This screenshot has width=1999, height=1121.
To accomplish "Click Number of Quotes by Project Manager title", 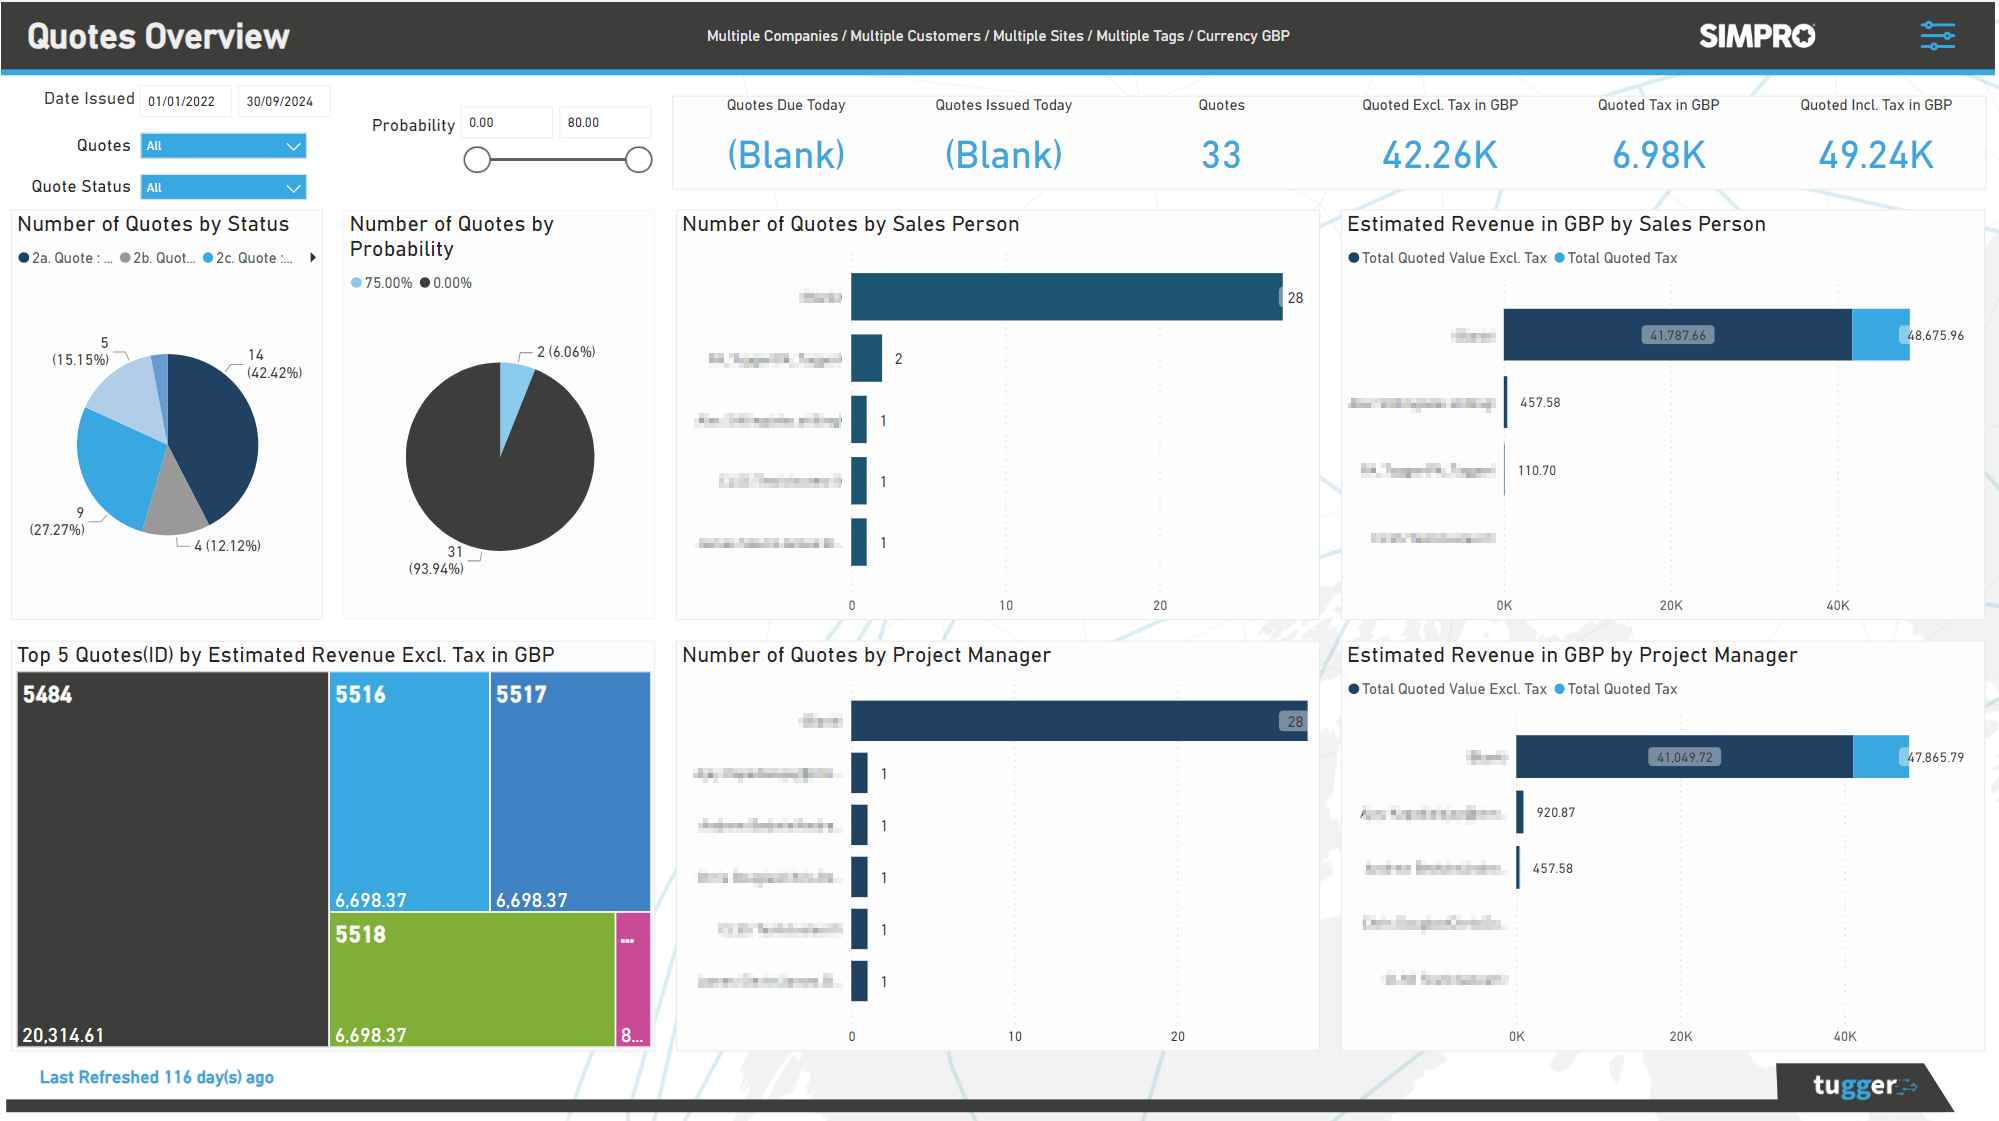I will 866,655.
